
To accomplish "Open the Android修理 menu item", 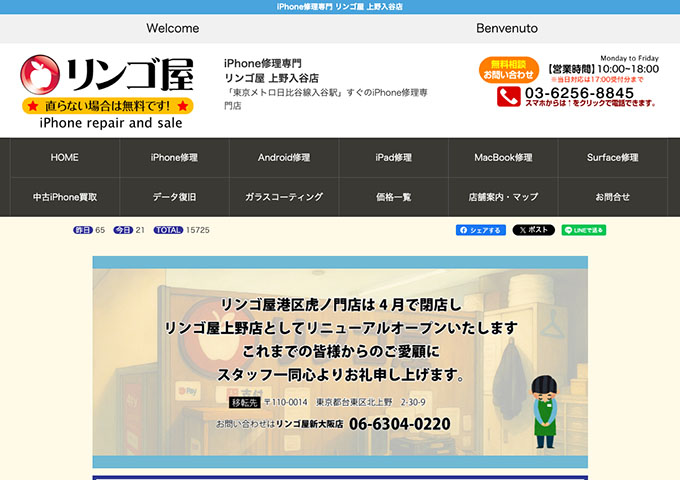I will coord(284,157).
